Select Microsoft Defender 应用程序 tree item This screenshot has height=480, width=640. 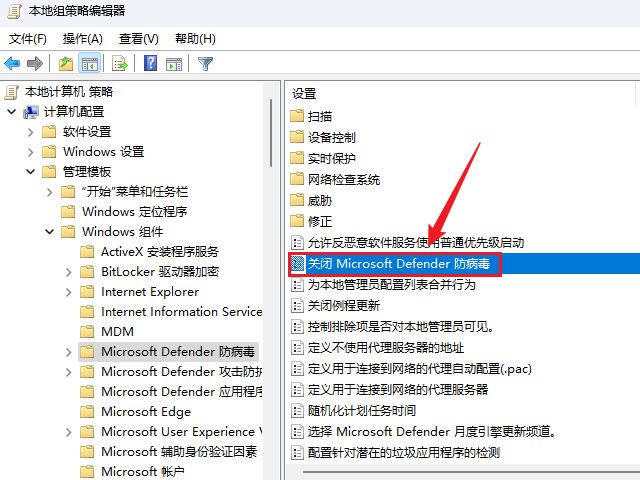click(x=182, y=392)
